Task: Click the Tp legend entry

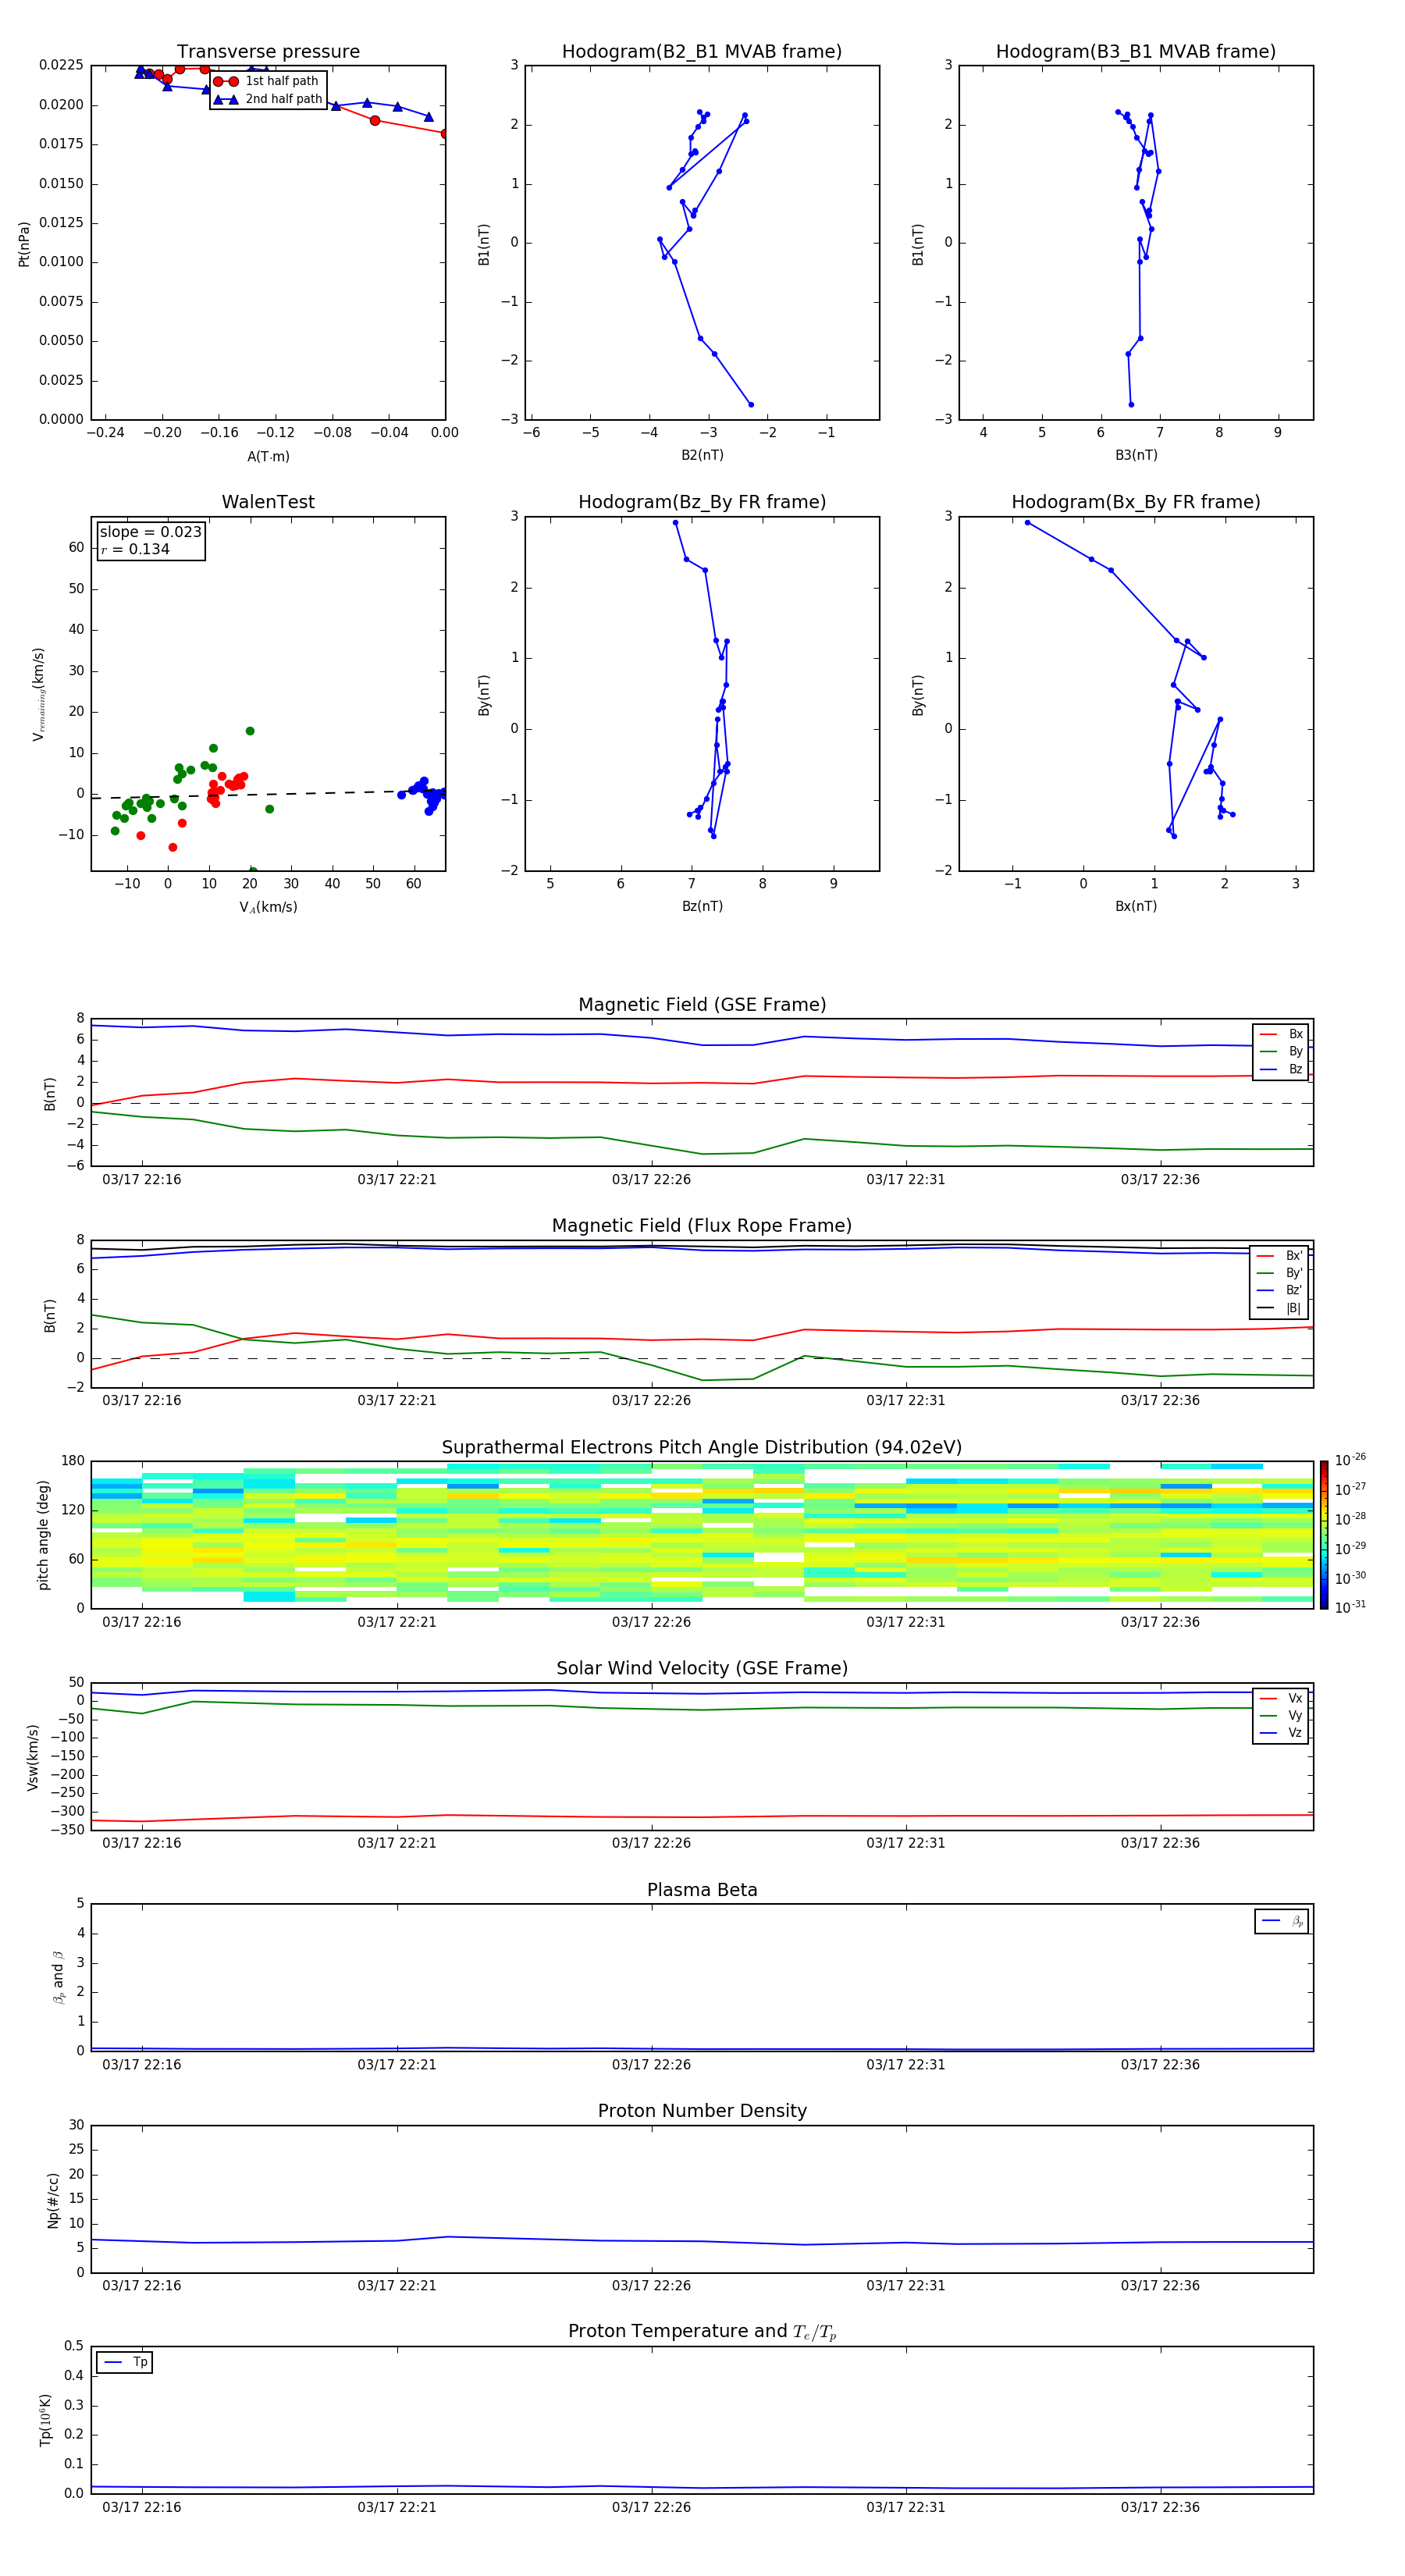Action: tap(125, 2362)
